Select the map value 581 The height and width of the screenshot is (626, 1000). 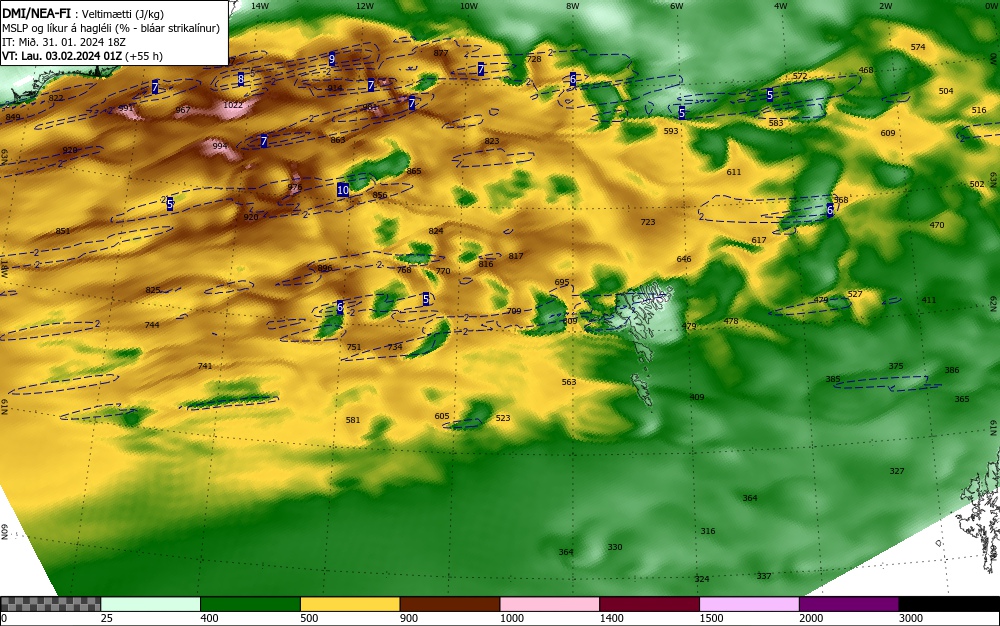click(x=353, y=419)
